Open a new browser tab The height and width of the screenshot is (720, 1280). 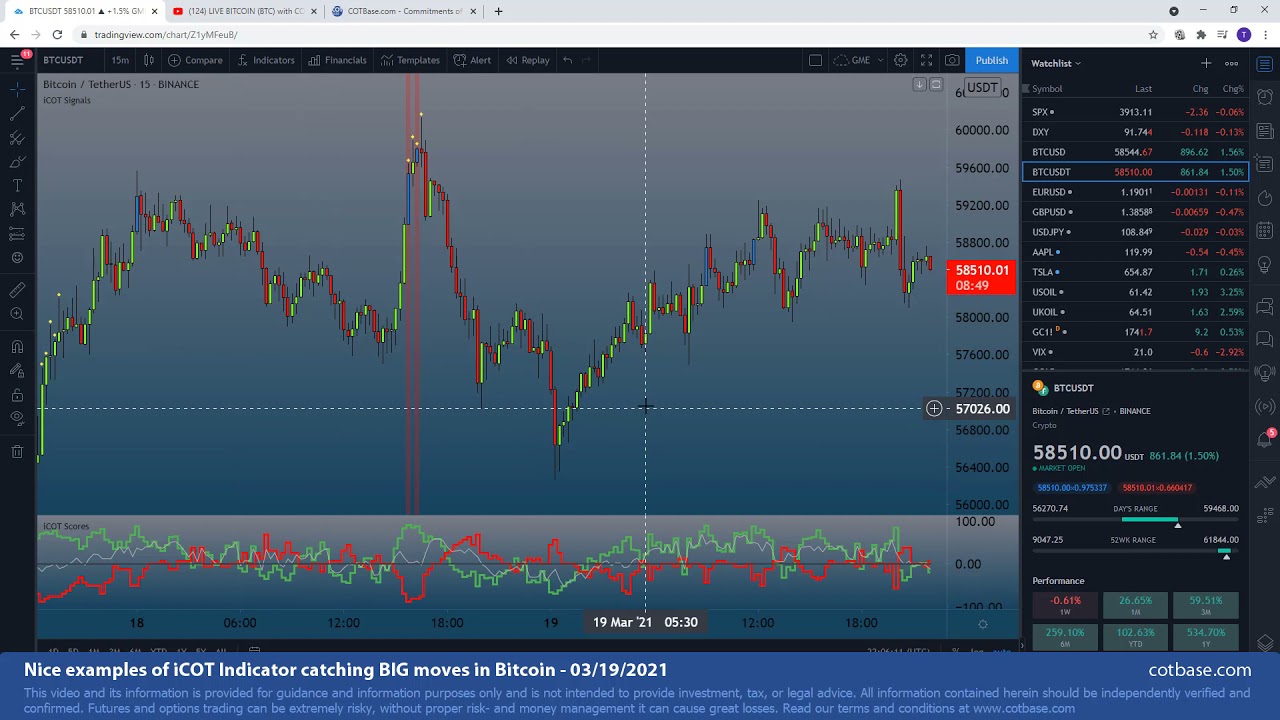[498, 11]
